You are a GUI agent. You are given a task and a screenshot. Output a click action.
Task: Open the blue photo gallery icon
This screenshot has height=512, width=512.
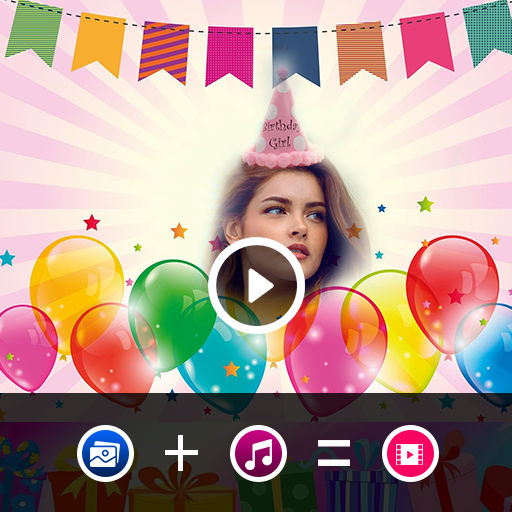105,453
